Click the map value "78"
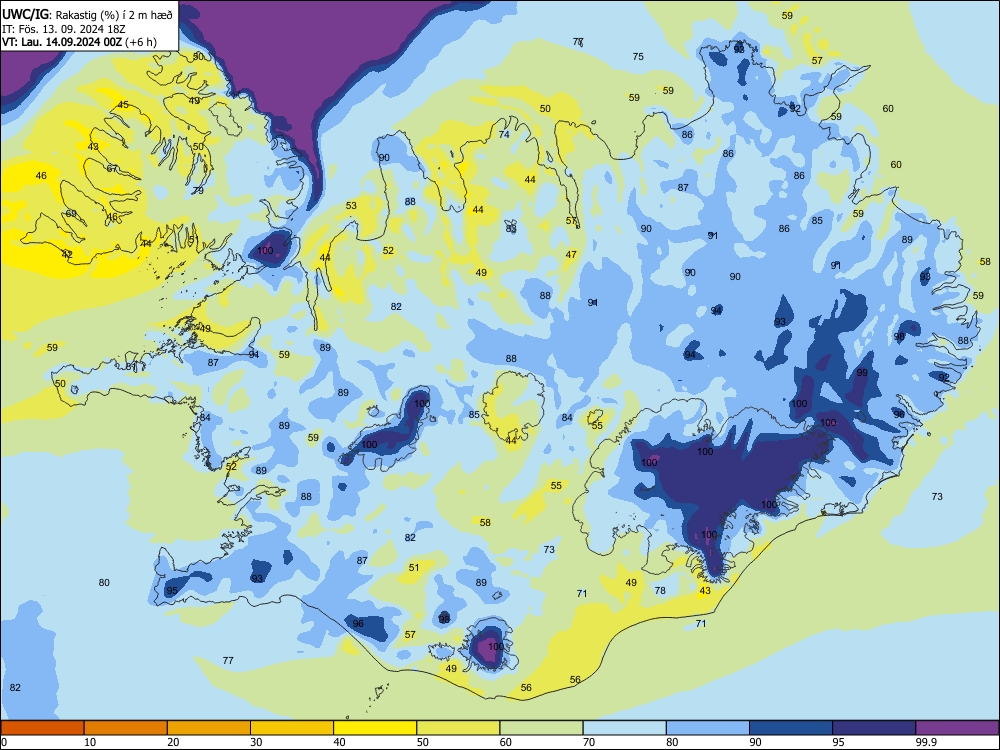Screen dimensions: 1000x750 660,591
